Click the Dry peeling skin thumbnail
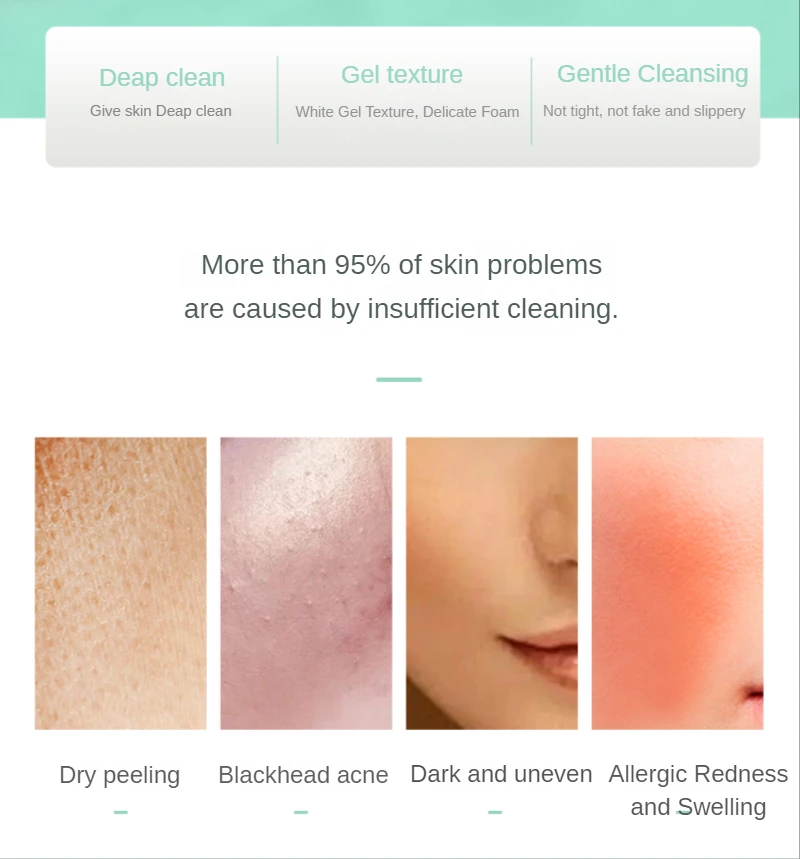The height and width of the screenshot is (859, 800). [x=121, y=583]
